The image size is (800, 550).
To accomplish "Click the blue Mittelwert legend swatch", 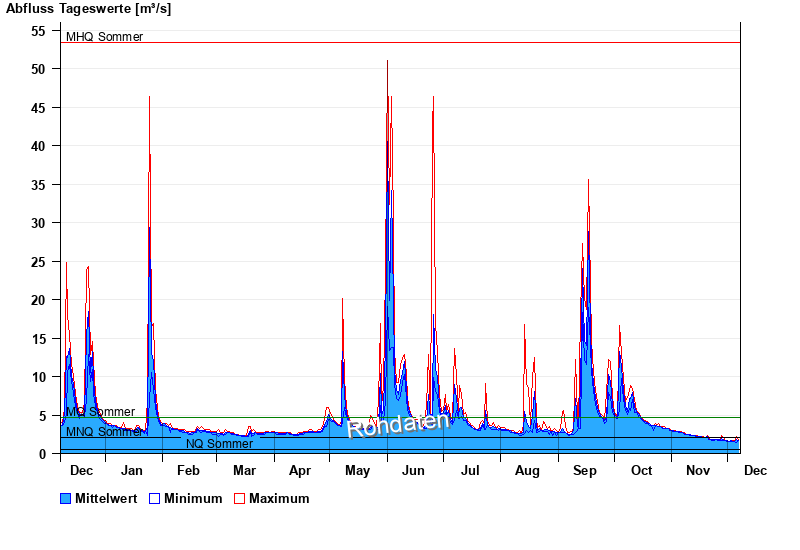I will point(66,499).
